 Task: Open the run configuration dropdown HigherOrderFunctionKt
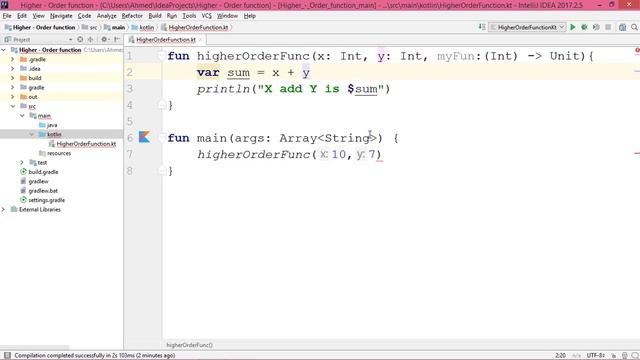click(x=527, y=27)
